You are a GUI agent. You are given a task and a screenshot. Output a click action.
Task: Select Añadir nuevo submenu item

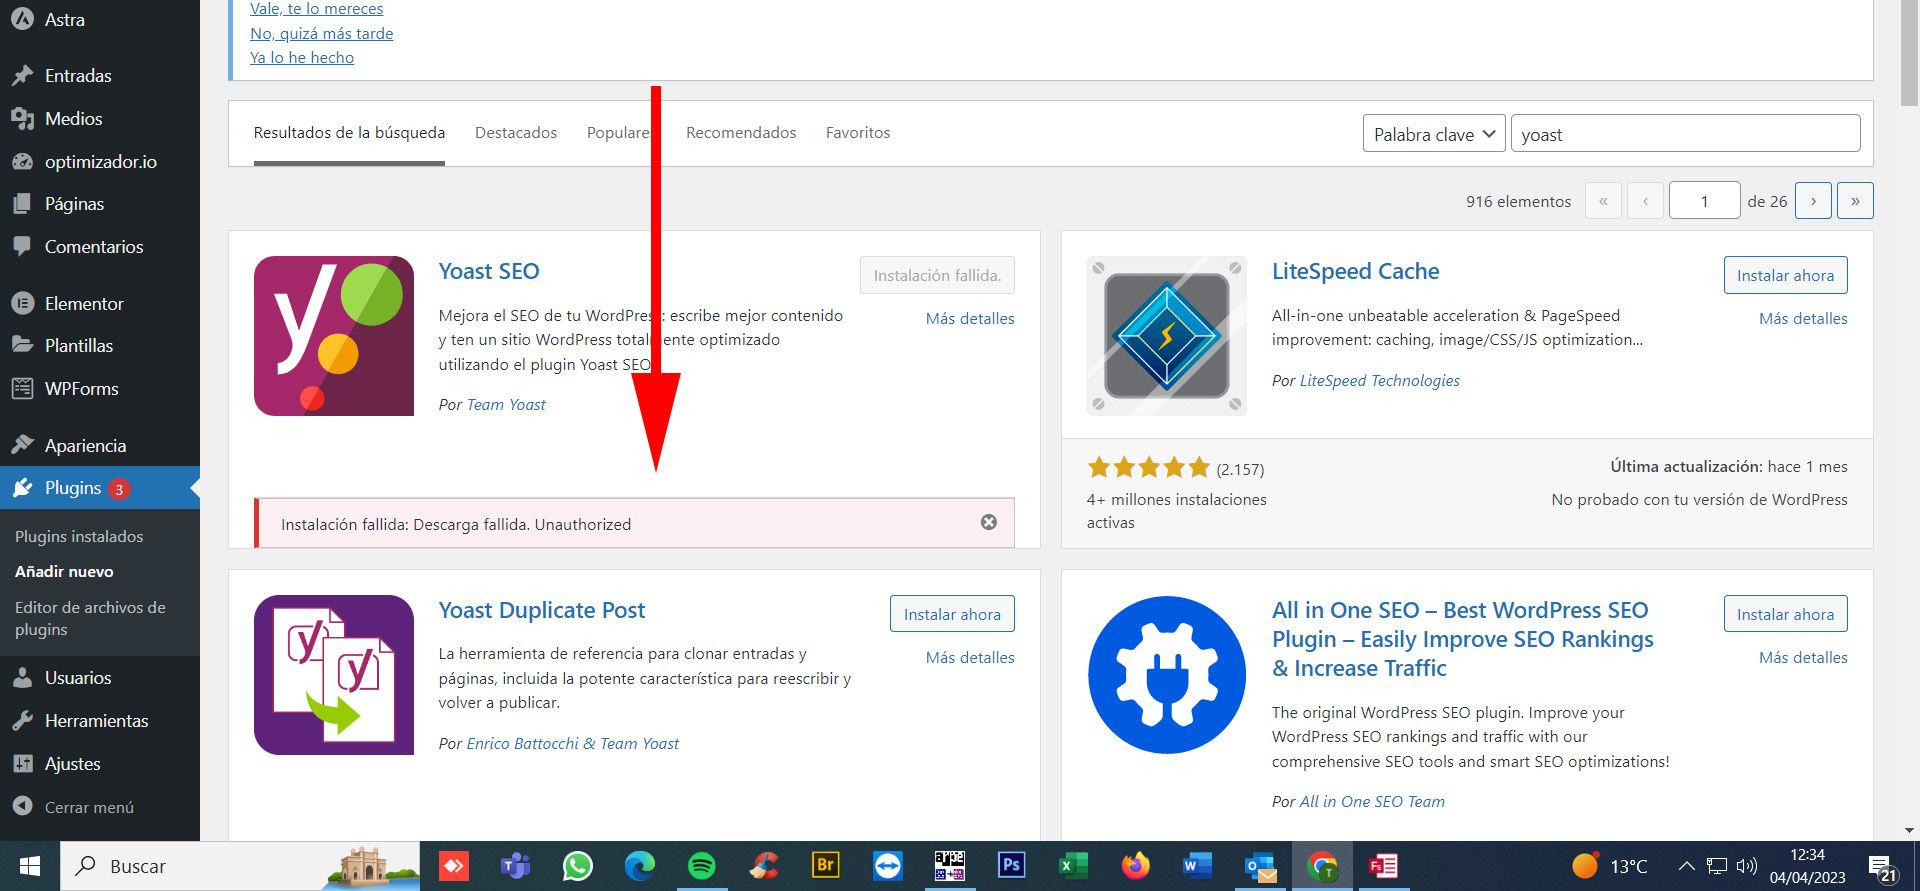tap(64, 572)
